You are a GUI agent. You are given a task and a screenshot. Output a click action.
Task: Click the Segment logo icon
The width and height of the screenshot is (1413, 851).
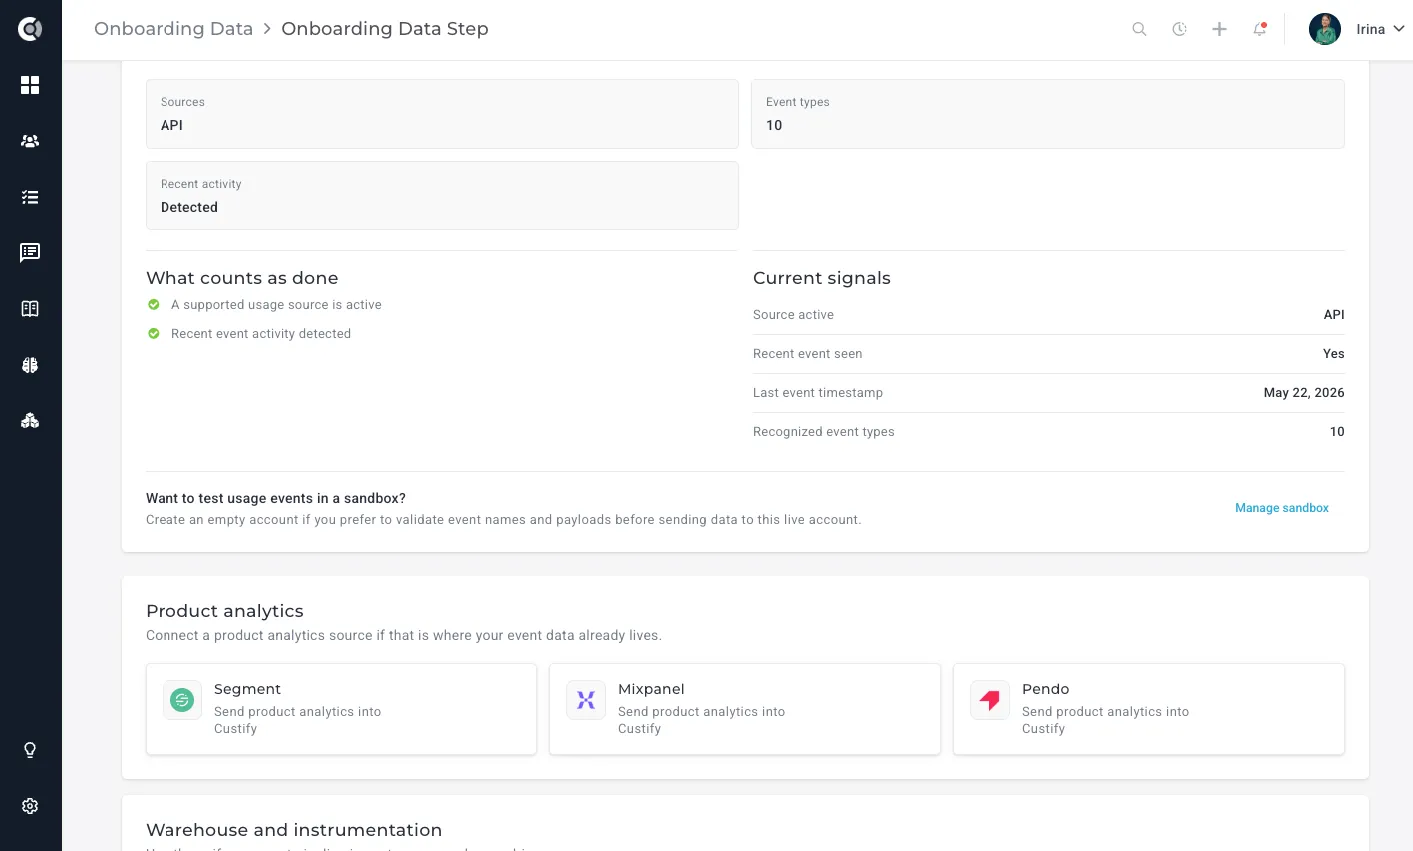click(182, 700)
